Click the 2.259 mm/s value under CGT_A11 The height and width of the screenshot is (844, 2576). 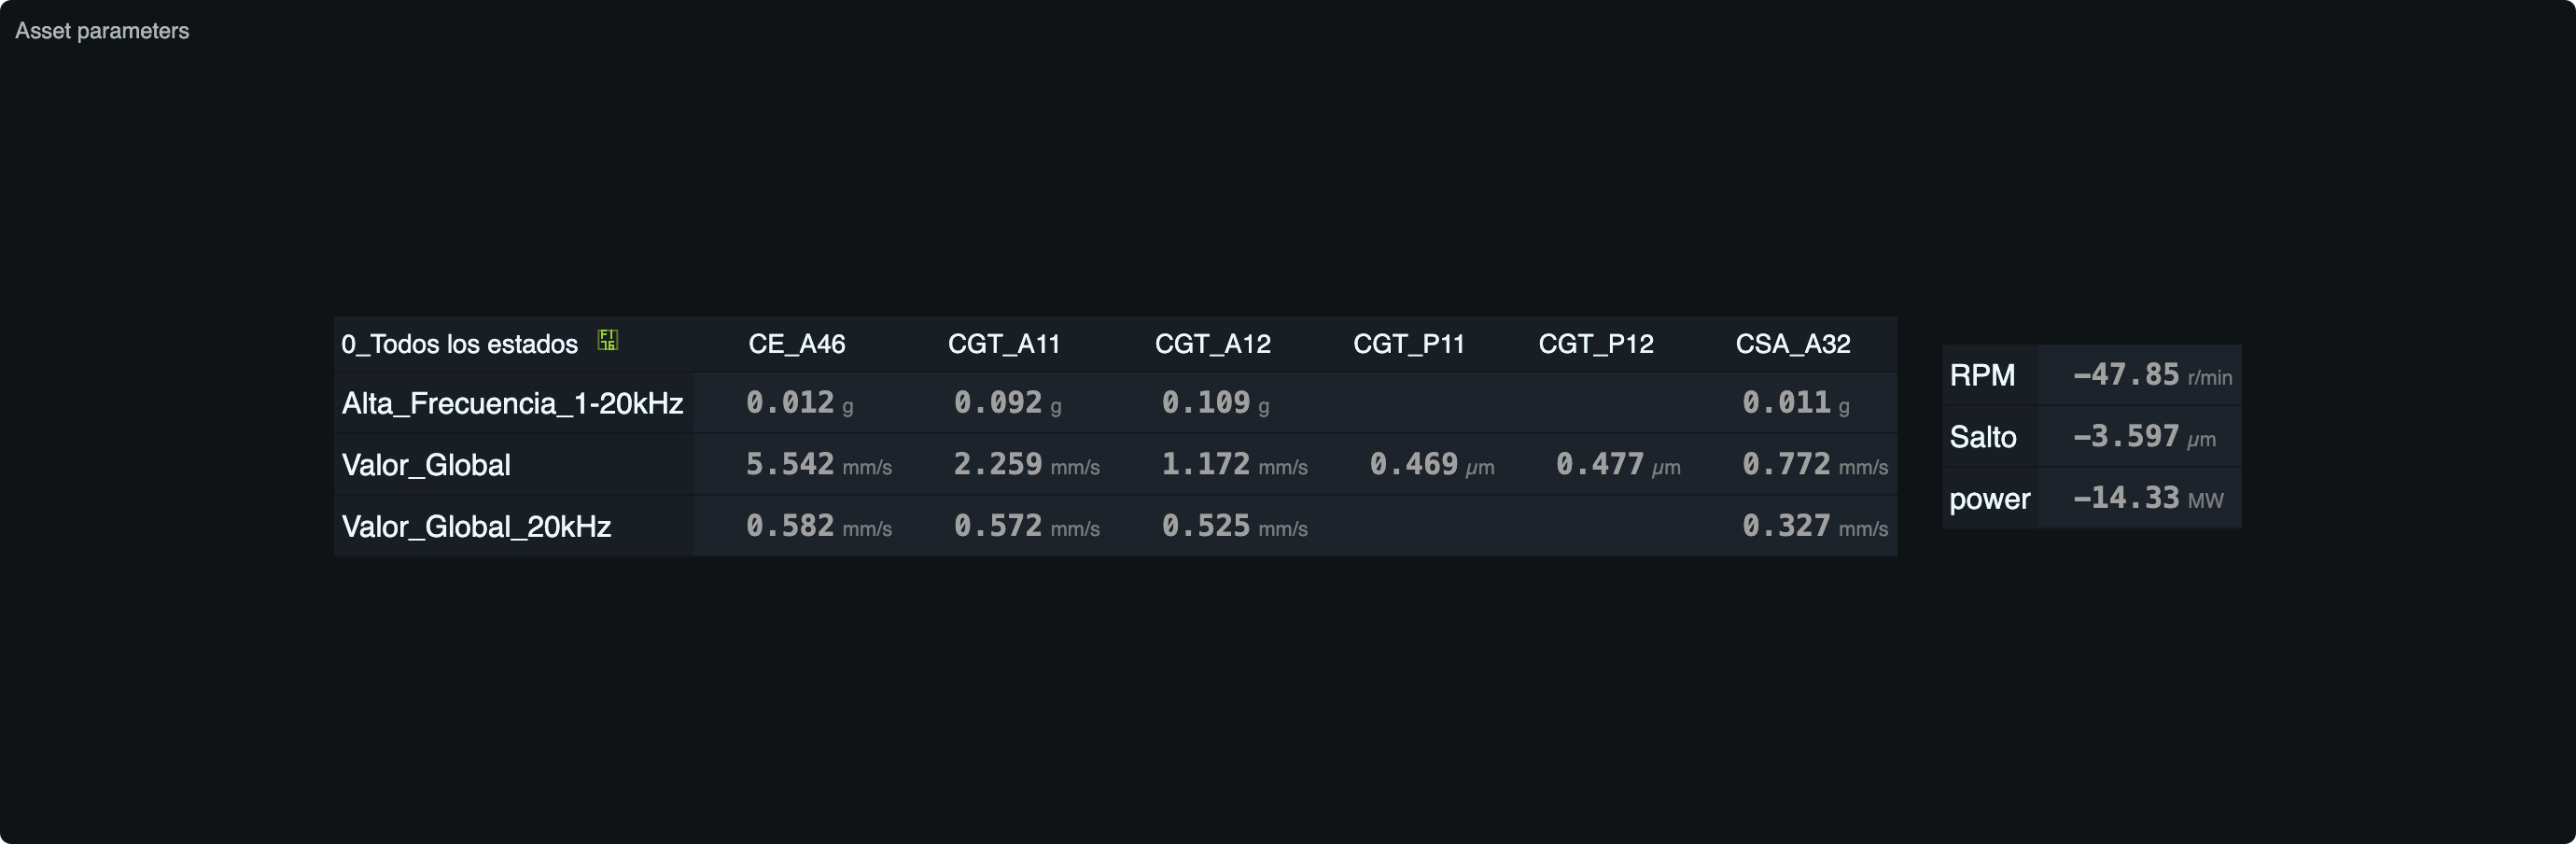click(x=1027, y=464)
